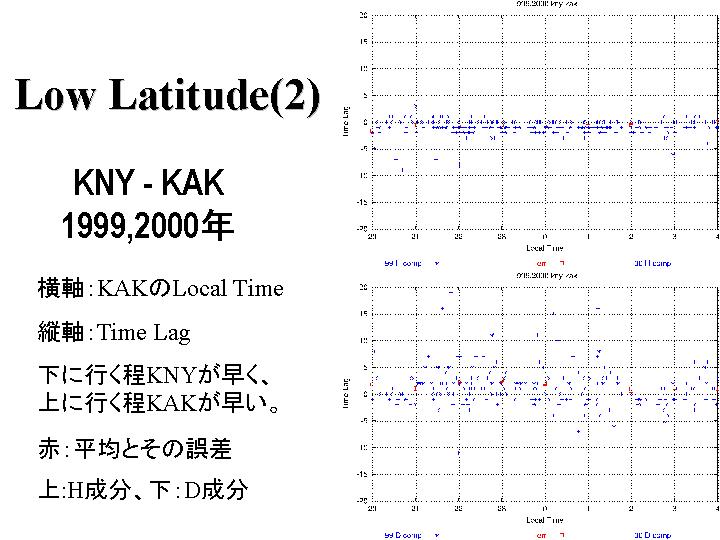The width and height of the screenshot is (720, 540).
Task: Select the "赤: 平均とその誤差" legend note
Action: click(134, 448)
